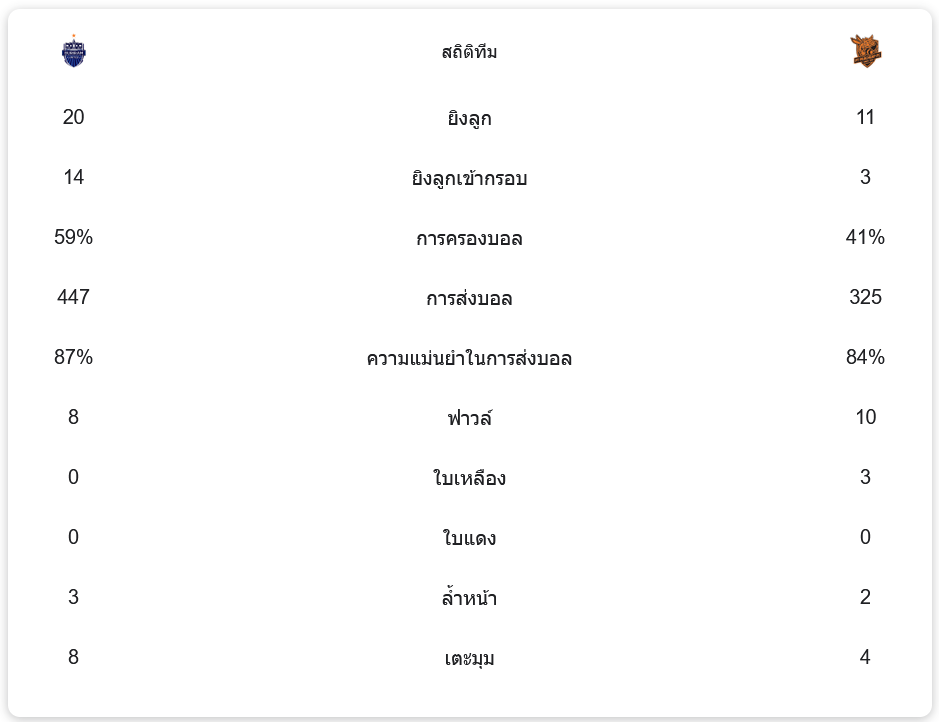Select the "ยิงลูกเข้ากรอบ" stat label
This screenshot has width=939, height=722.
(469, 179)
